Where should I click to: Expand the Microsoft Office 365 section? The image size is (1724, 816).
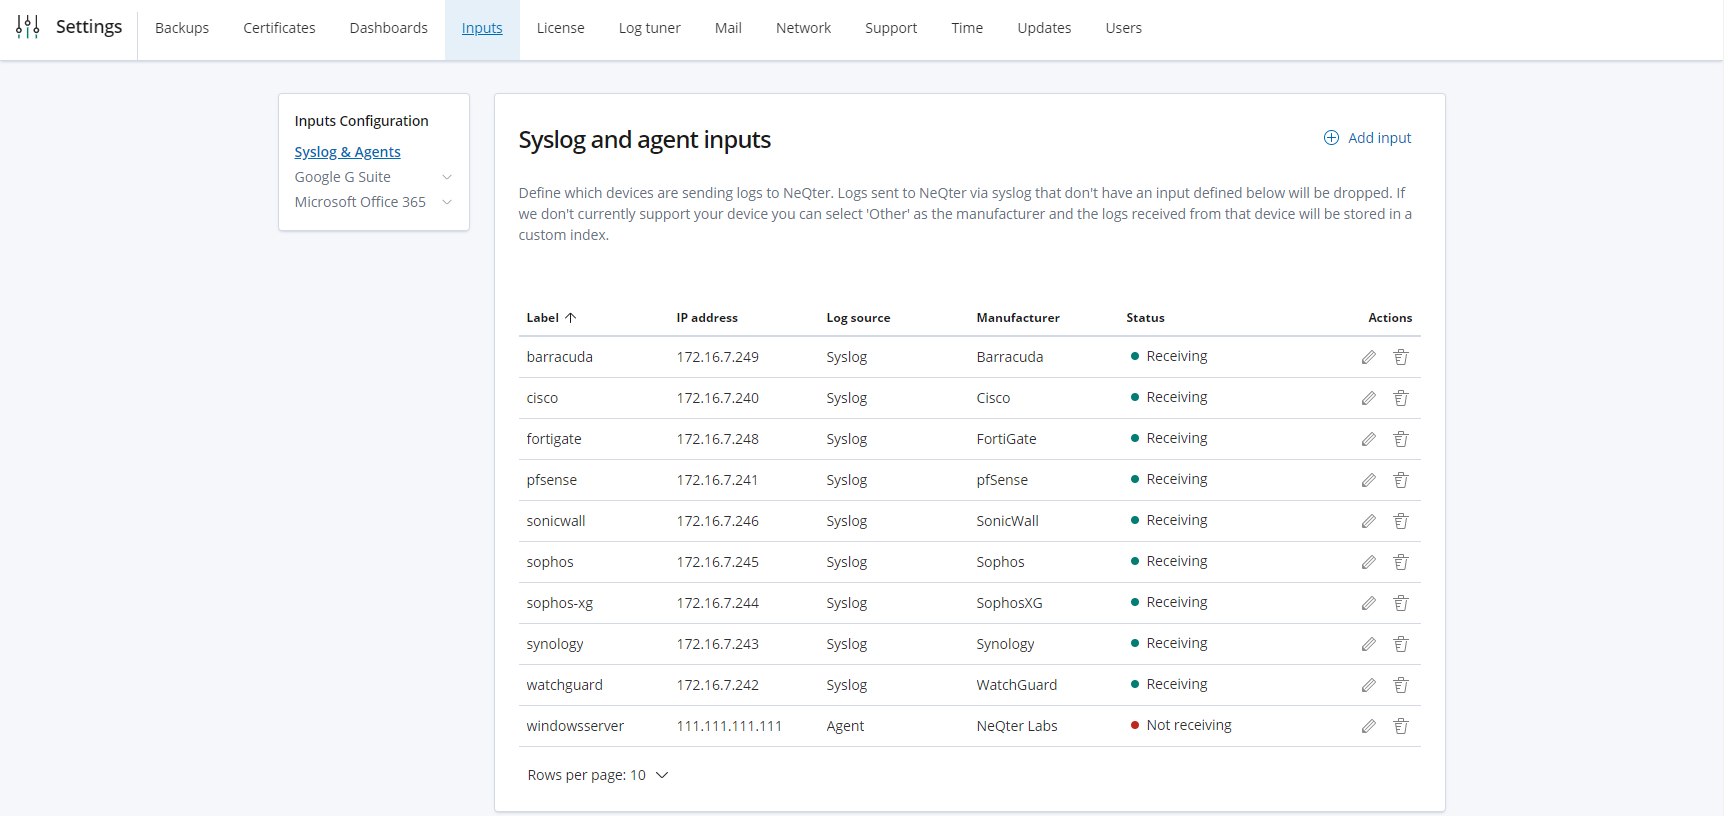point(447,202)
